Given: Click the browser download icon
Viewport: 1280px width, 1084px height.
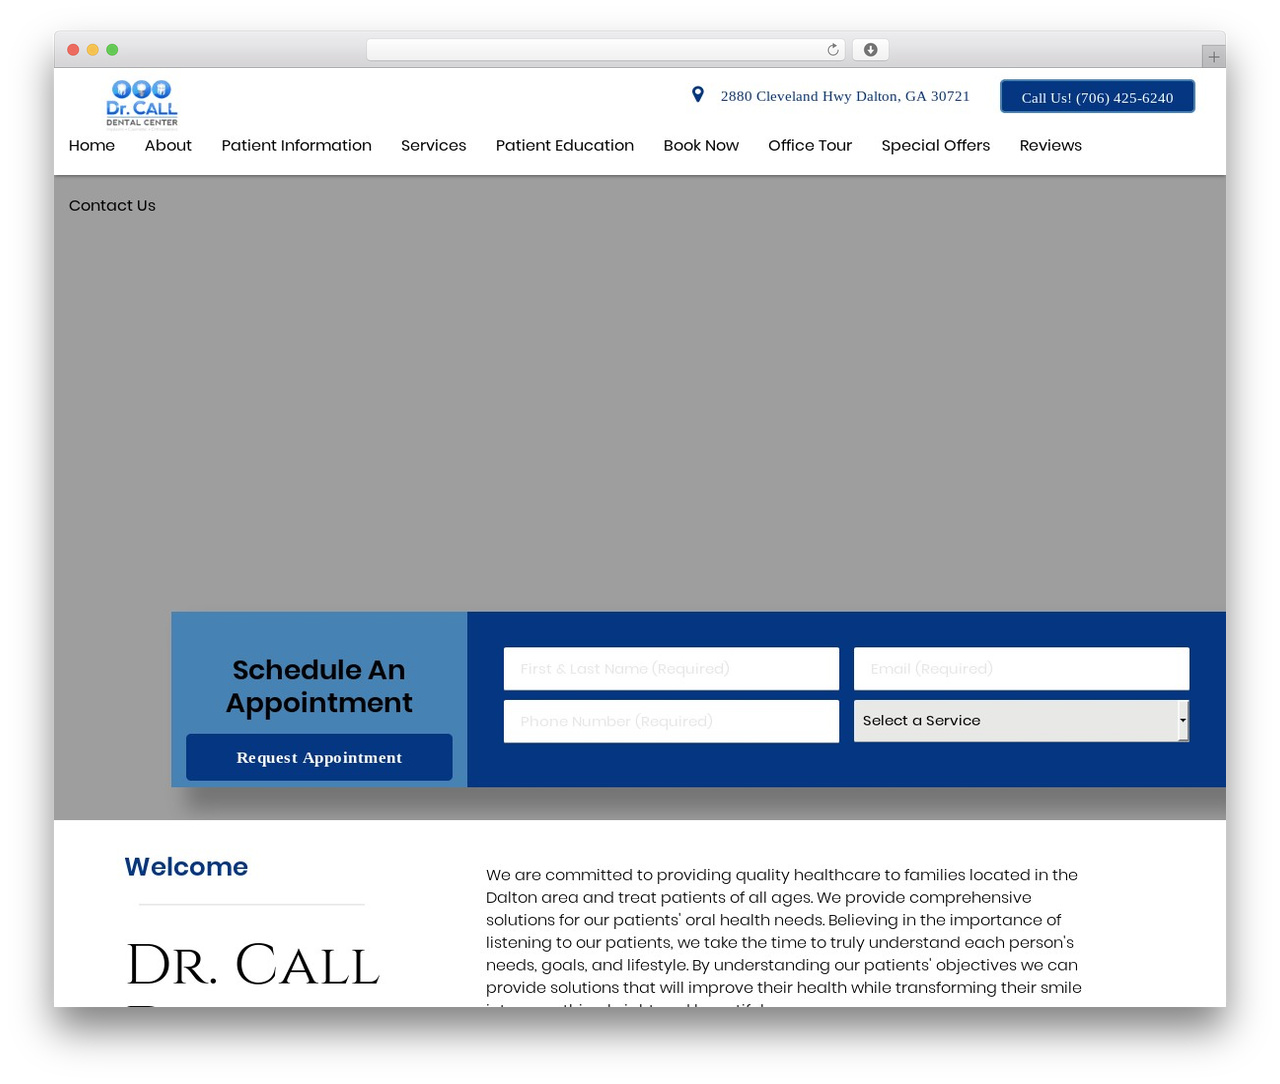Looking at the screenshot, I should click(871, 50).
